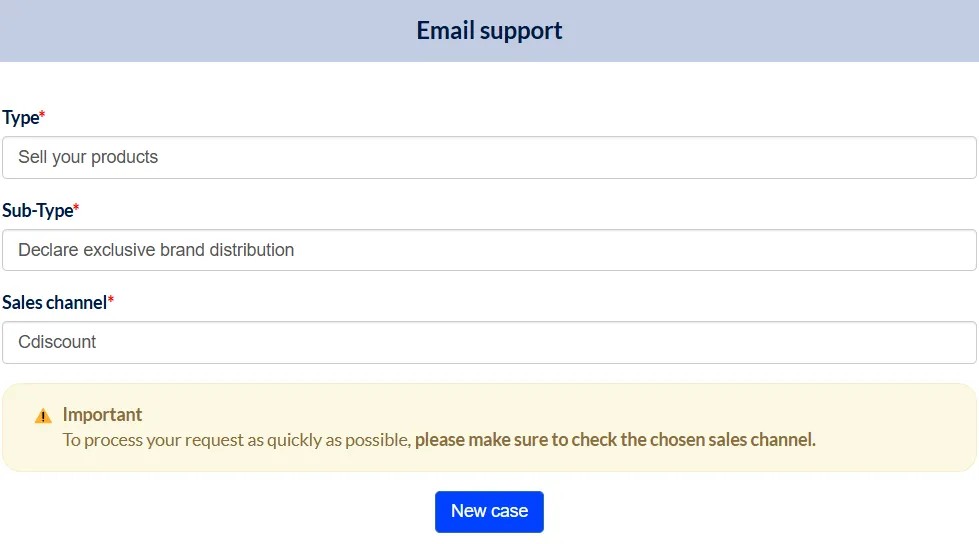The height and width of the screenshot is (544, 979).
Task: Select the 'Declare exclusive brand distribution' value
Action: click(156, 250)
